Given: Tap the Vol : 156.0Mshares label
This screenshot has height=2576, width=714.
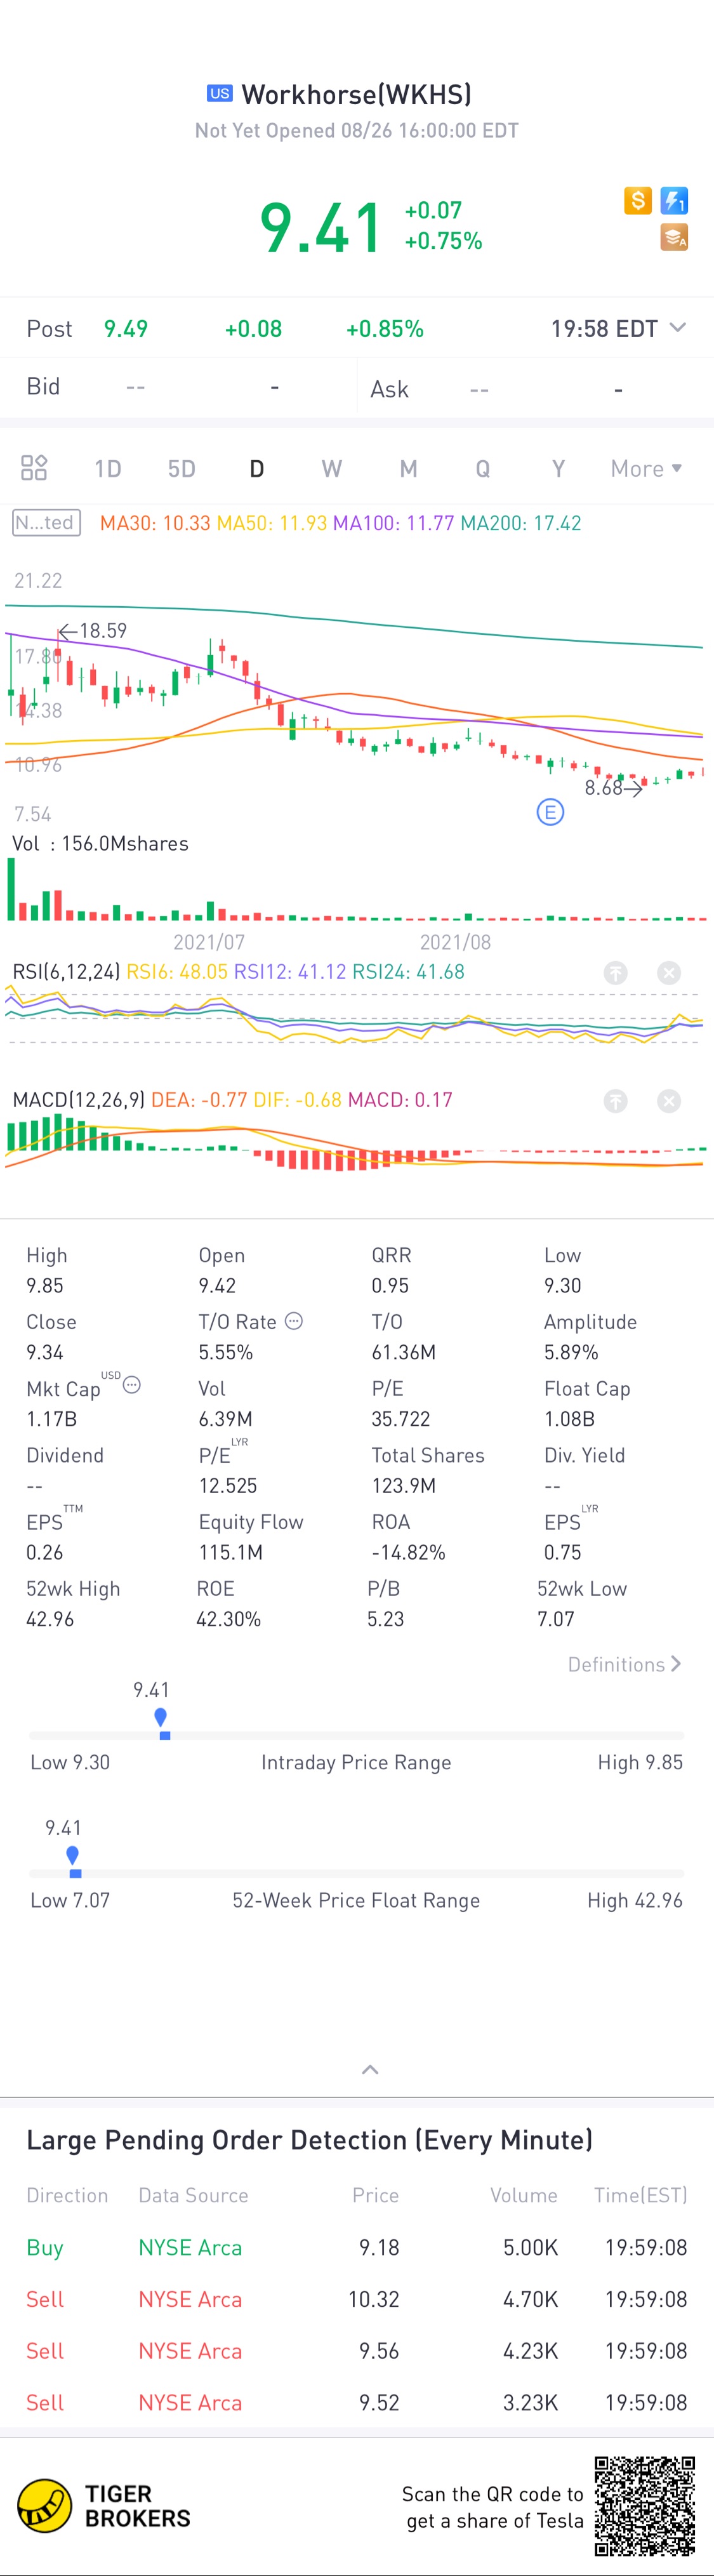Looking at the screenshot, I should [100, 843].
